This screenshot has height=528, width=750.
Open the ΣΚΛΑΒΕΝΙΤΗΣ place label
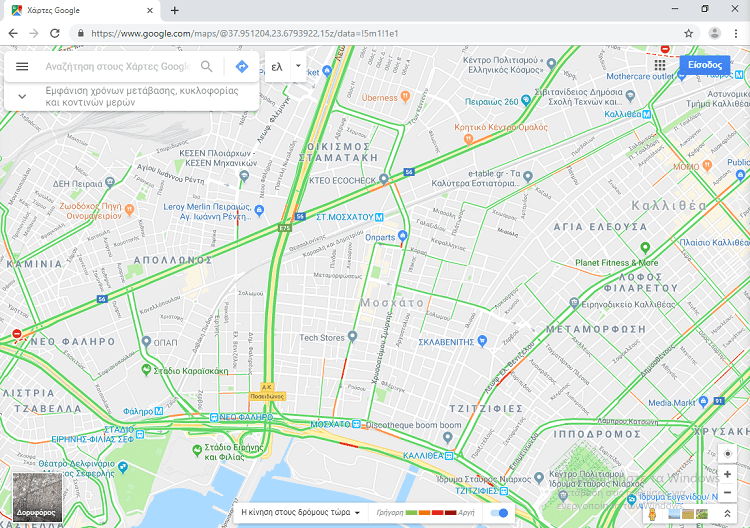(x=446, y=342)
